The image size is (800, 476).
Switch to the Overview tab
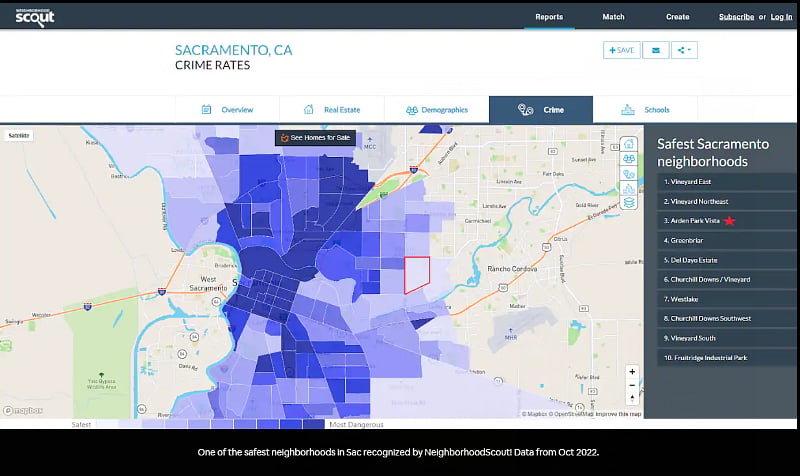point(227,110)
